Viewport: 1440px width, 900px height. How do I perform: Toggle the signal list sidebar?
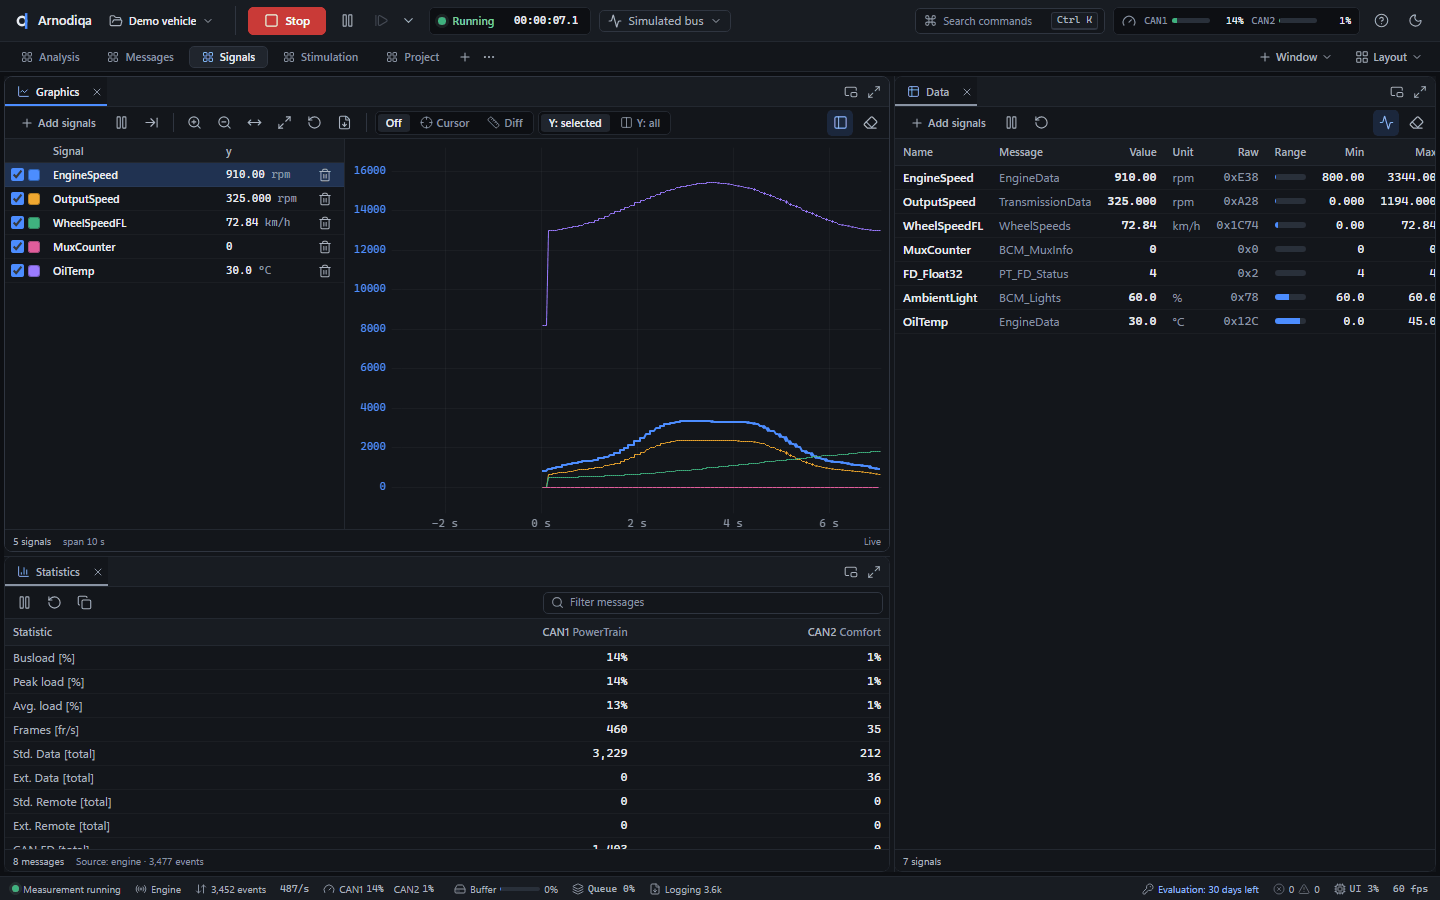coord(840,123)
